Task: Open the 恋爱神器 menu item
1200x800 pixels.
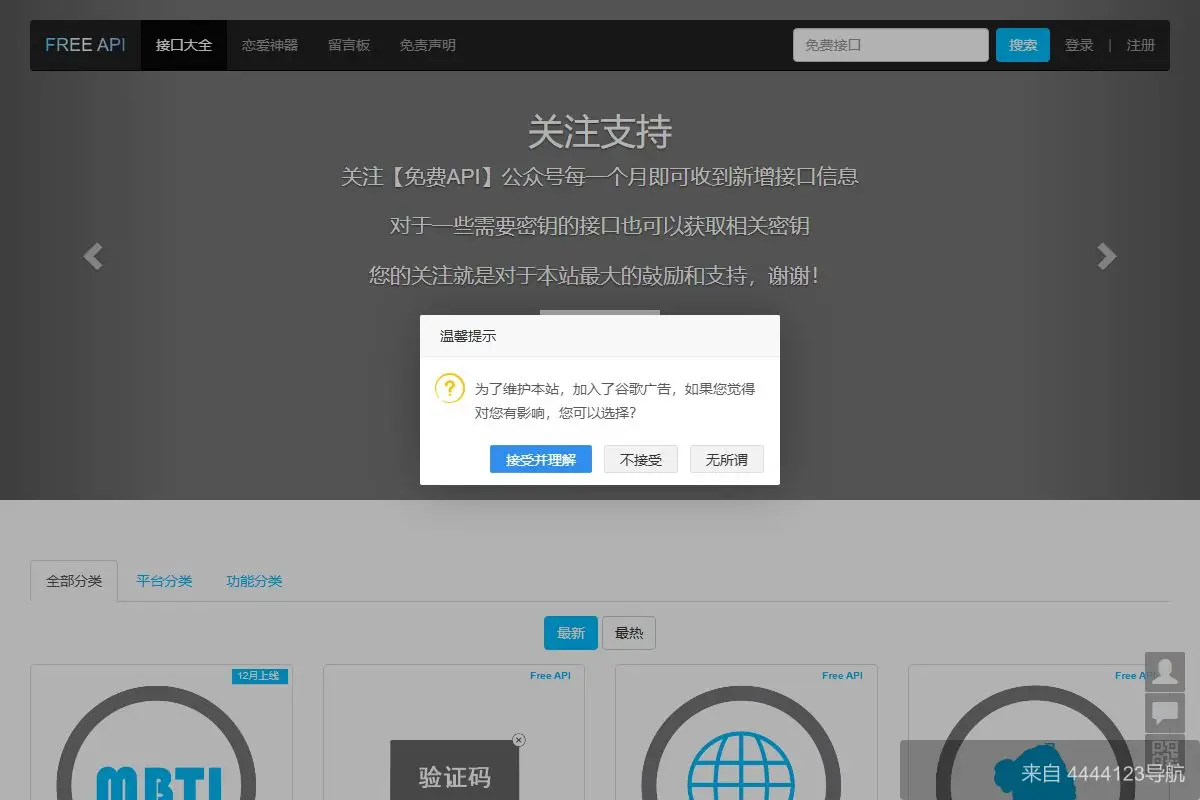Action: tap(271, 44)
